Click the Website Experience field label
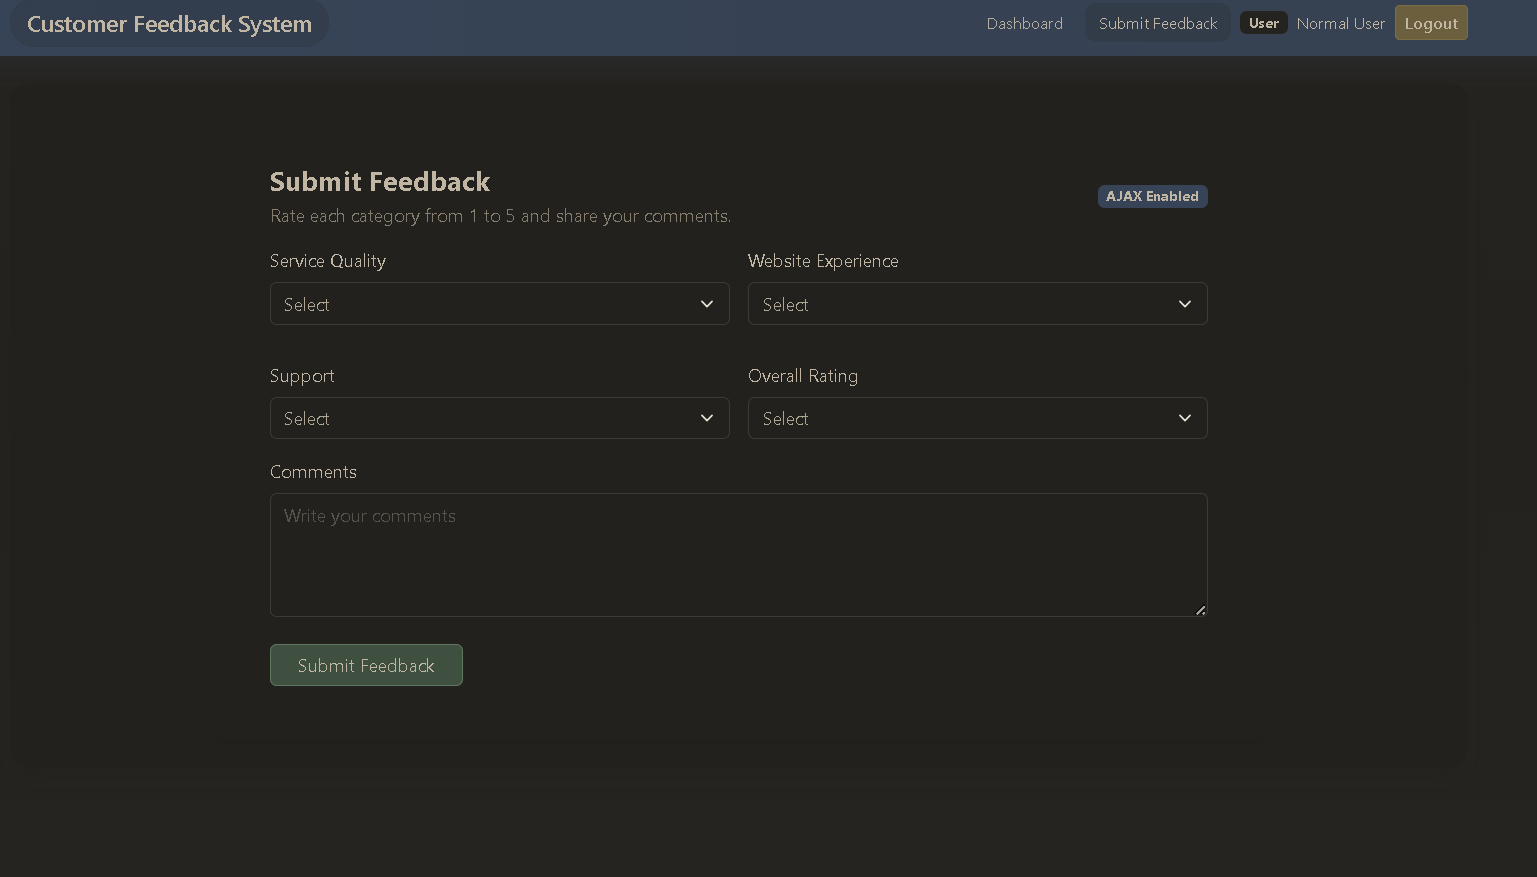Image resolution: width=1537 pixels, height=877 pixels. [823, 261]
